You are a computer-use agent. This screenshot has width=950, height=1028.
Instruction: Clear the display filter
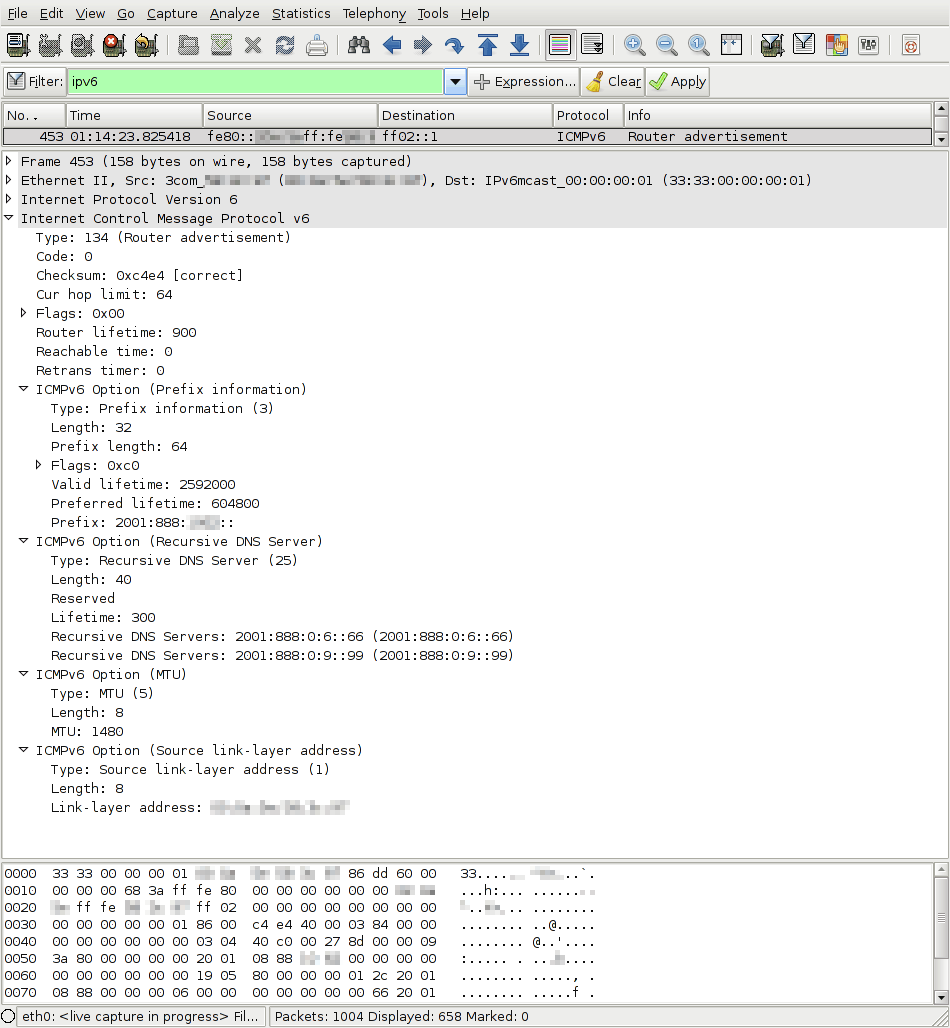(x=613, y=81)
